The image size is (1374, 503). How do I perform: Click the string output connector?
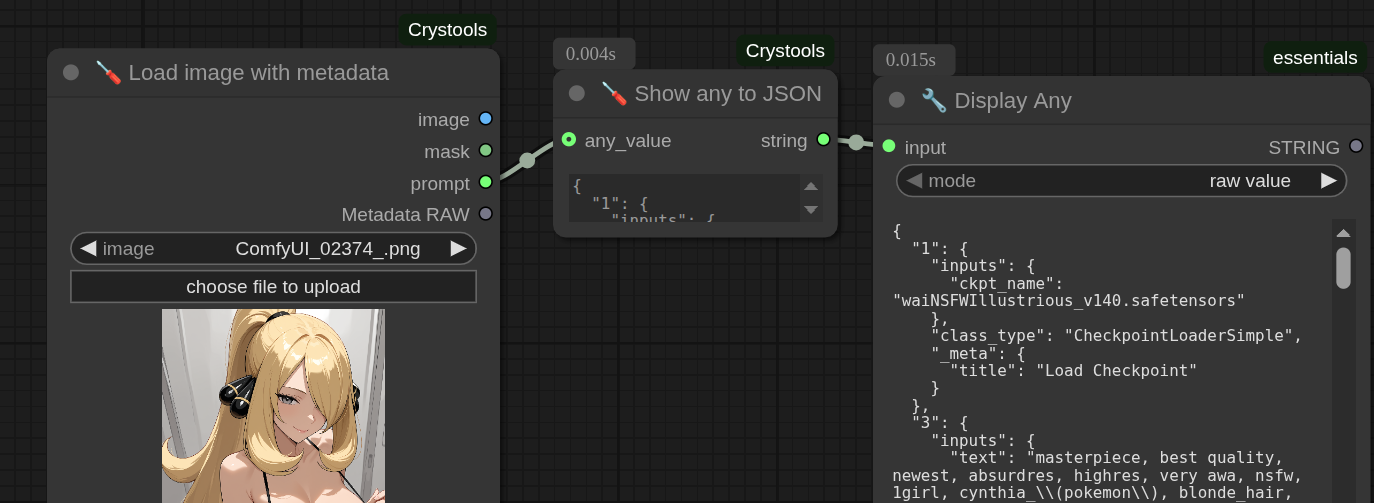[824, 140]
